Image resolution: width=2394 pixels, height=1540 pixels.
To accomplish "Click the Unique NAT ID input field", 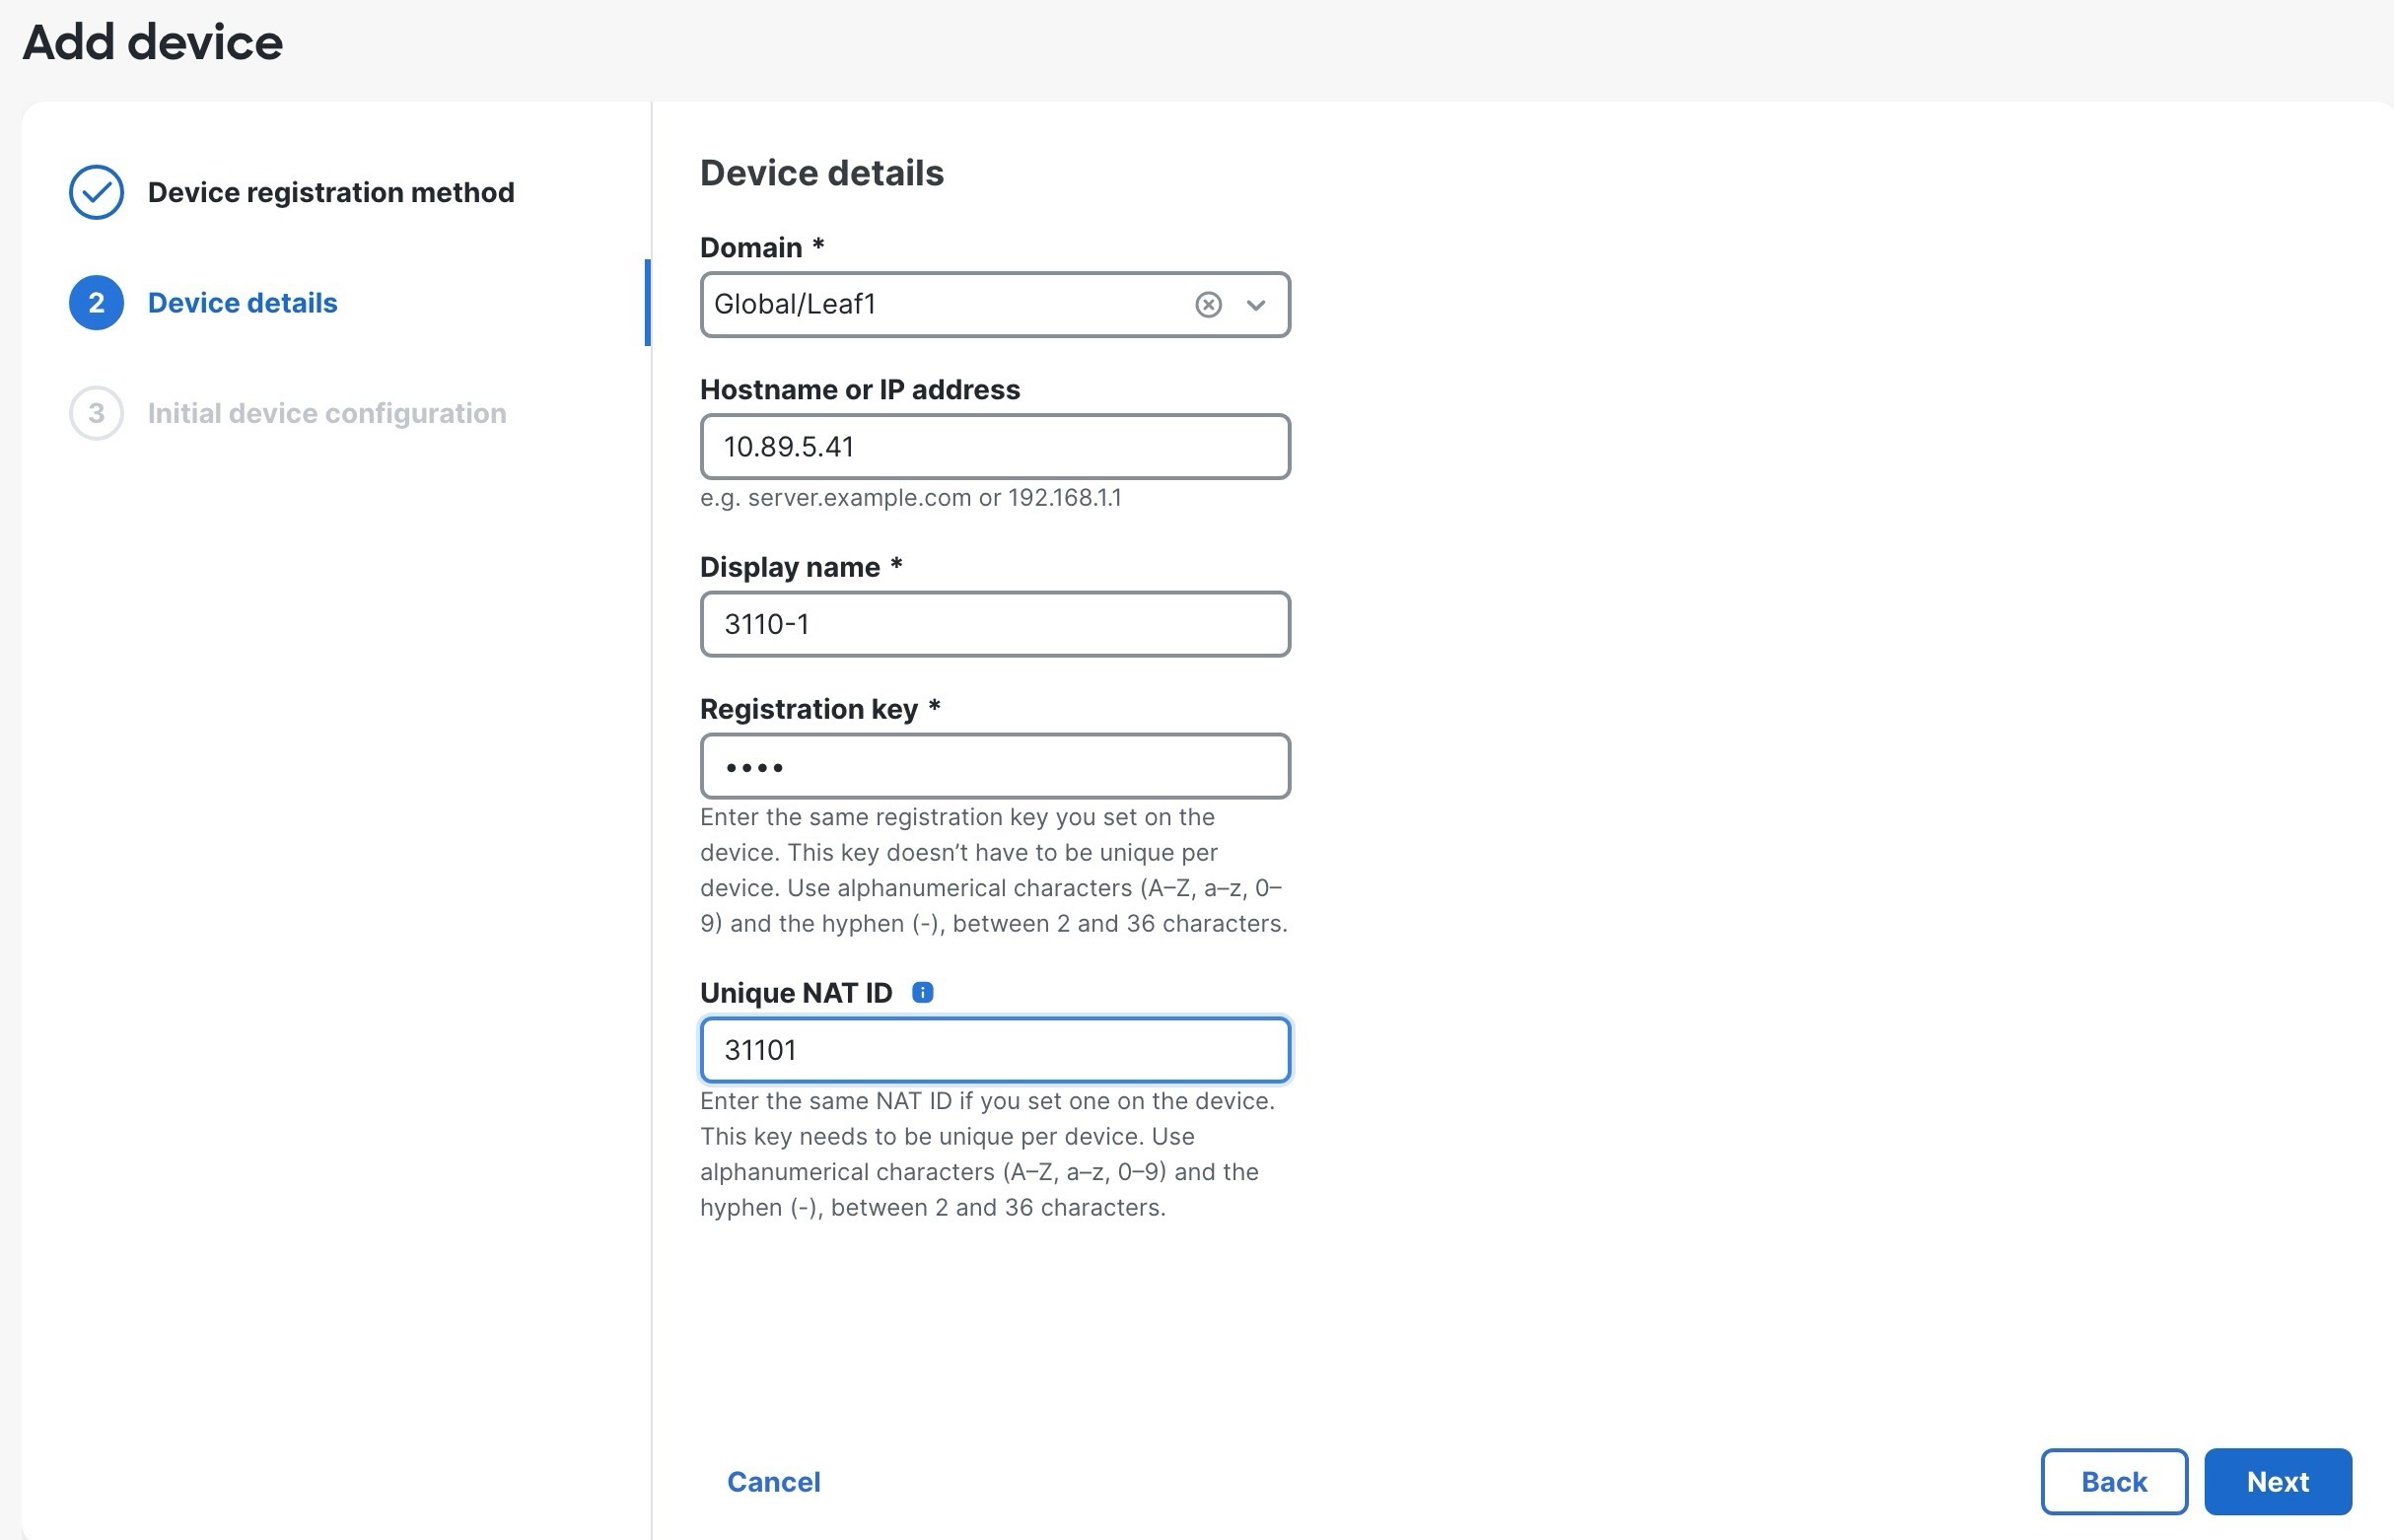I will coord(994,1050).
